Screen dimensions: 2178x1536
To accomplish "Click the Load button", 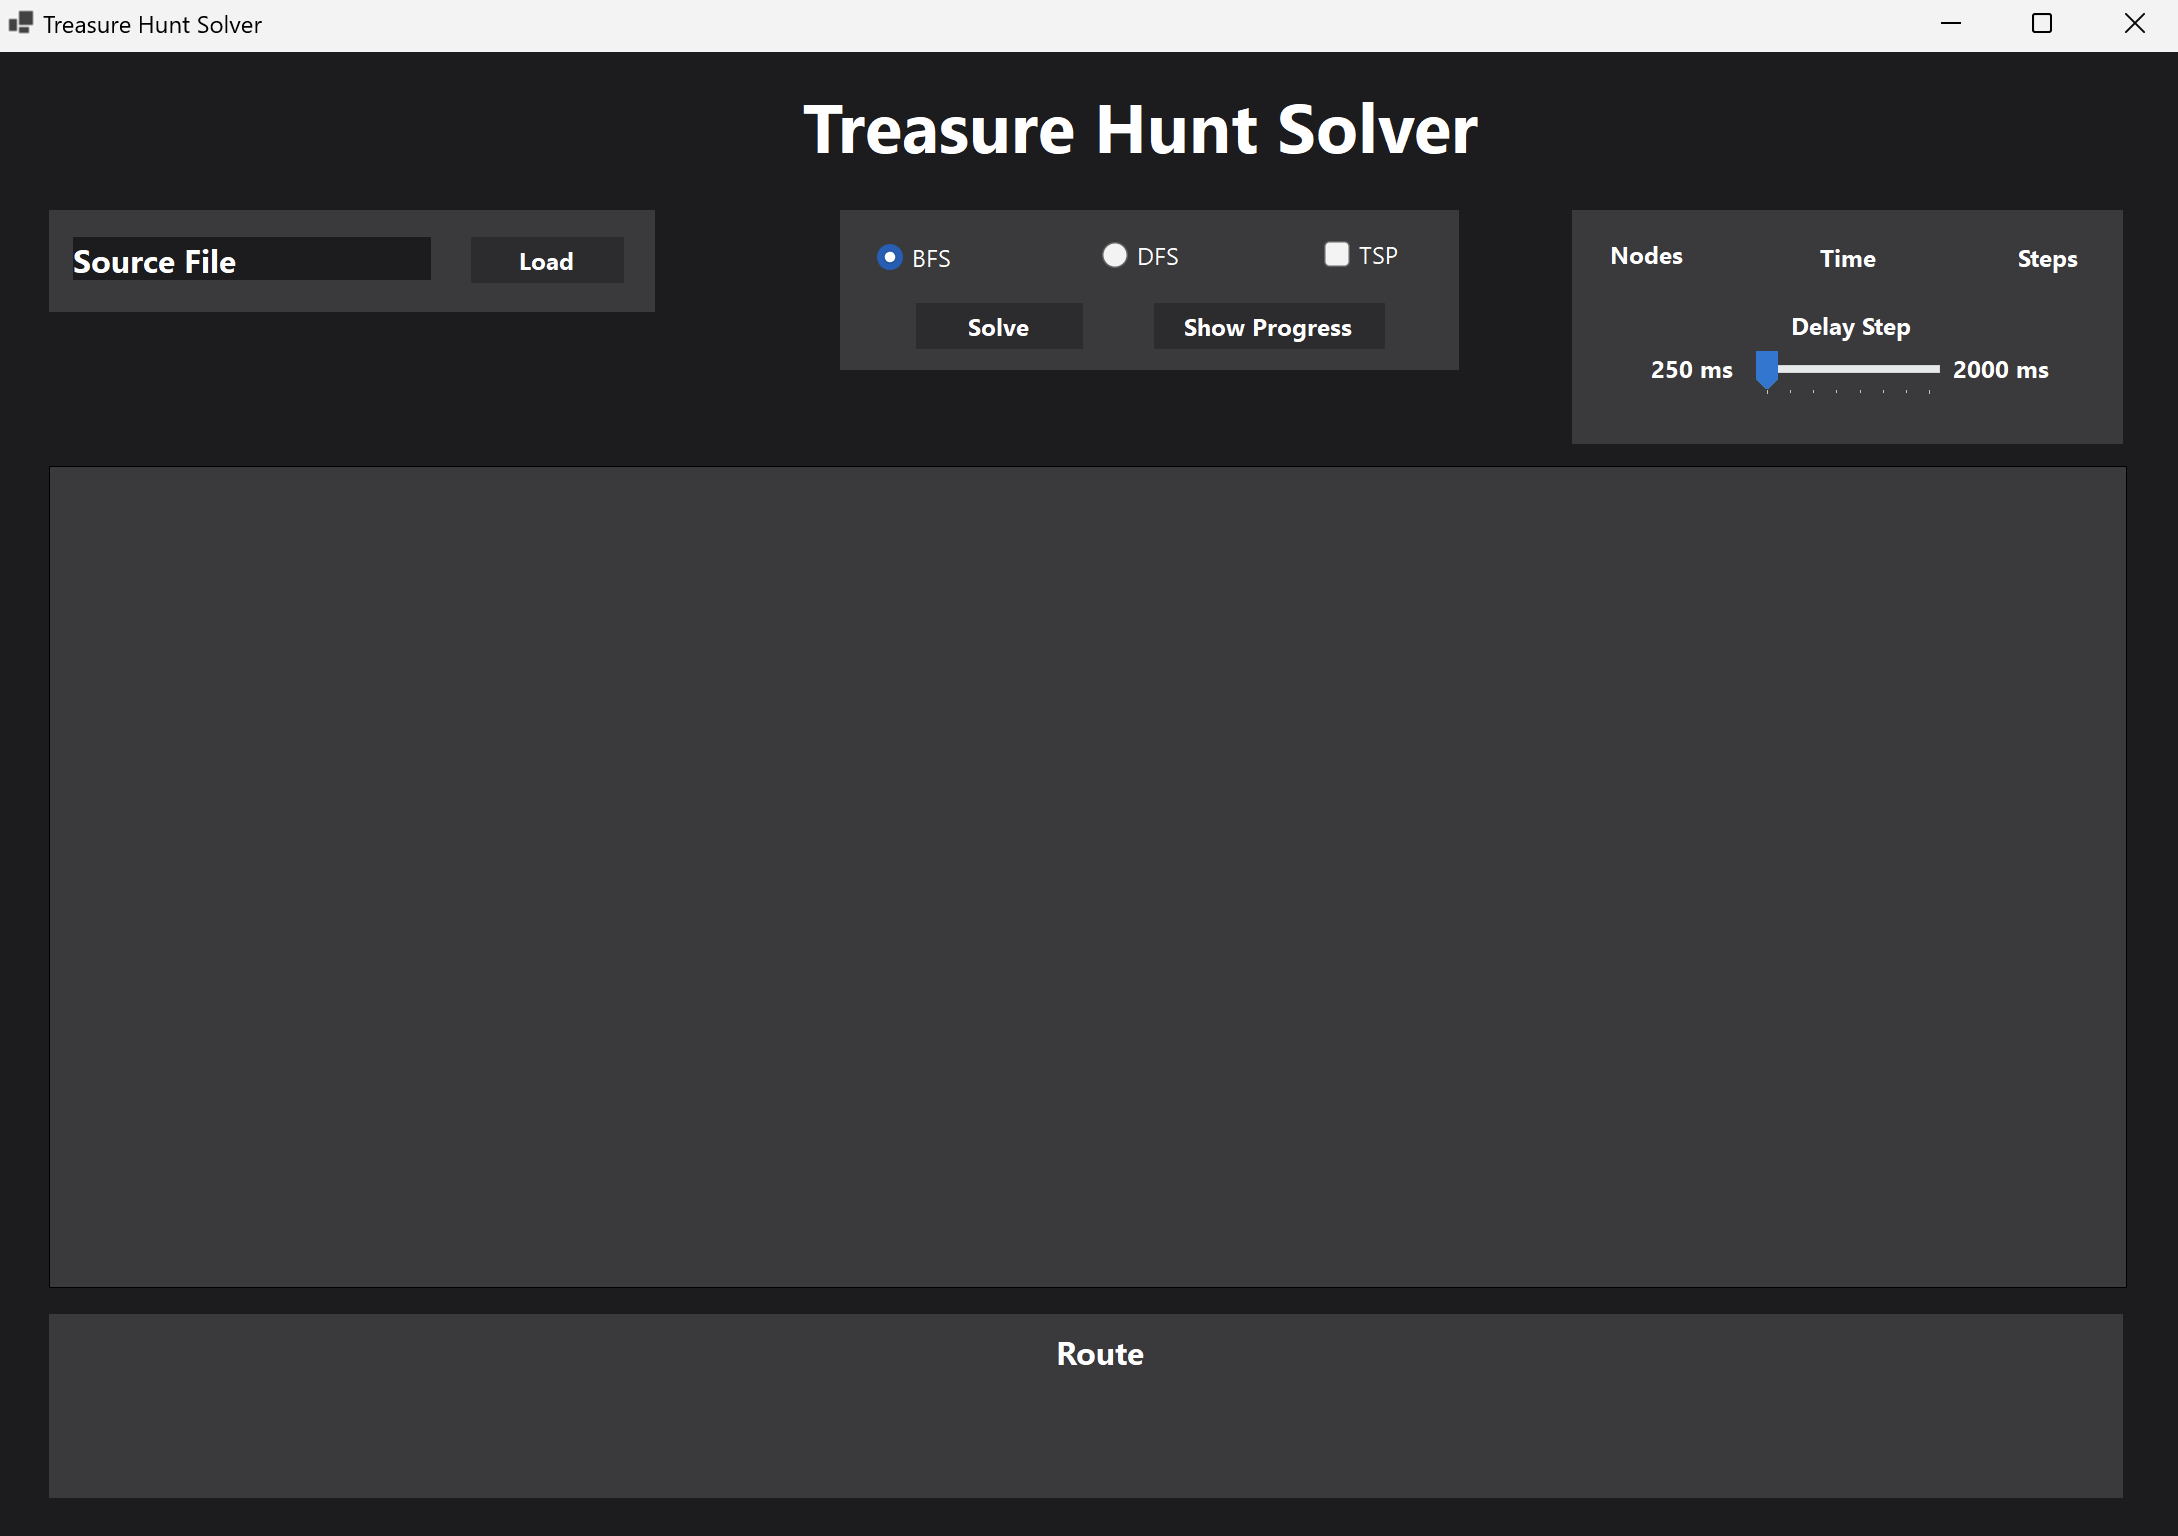I will 546,261.
